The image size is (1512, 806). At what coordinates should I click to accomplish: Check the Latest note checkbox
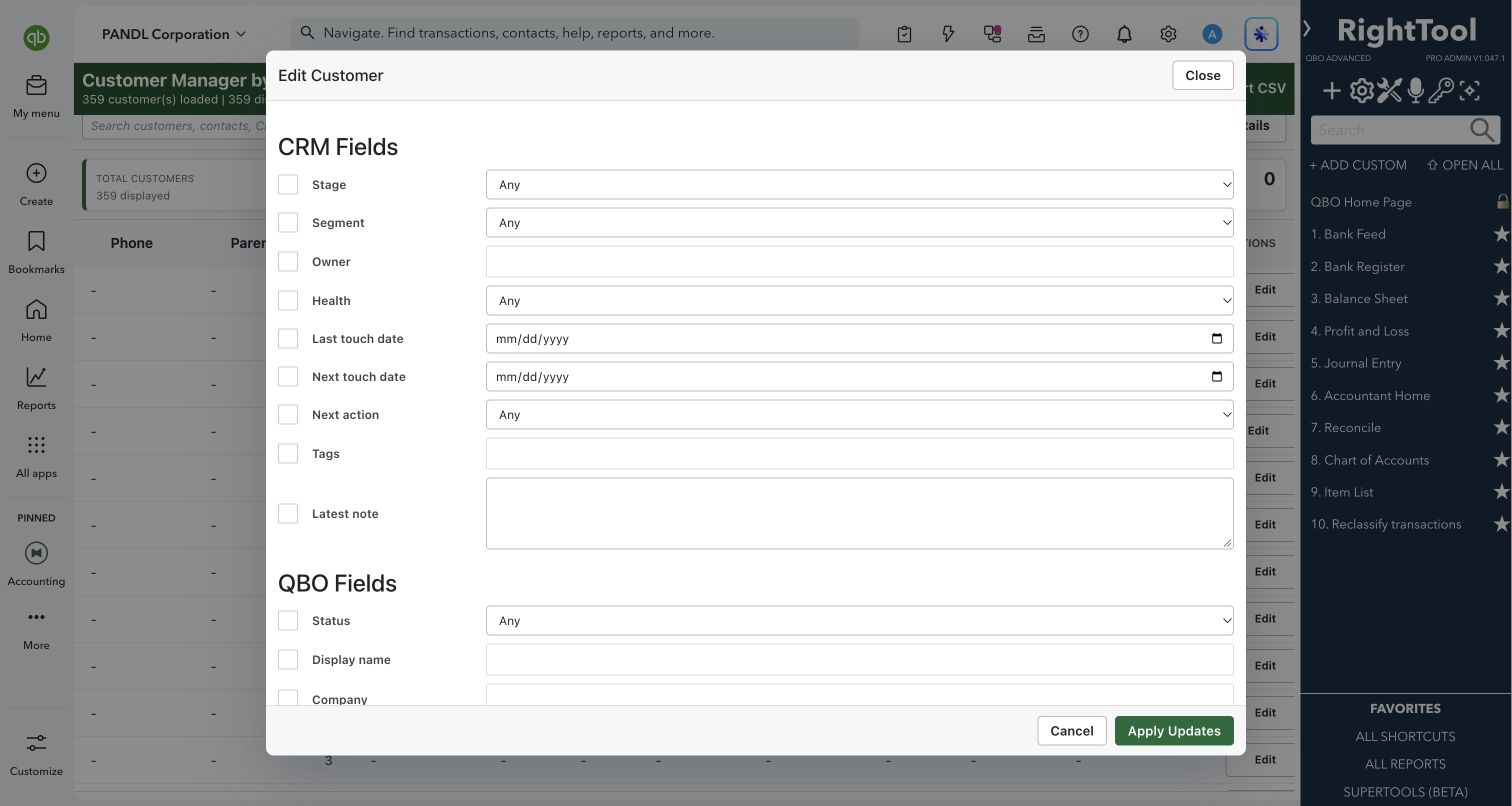click(x=288, y=514)
